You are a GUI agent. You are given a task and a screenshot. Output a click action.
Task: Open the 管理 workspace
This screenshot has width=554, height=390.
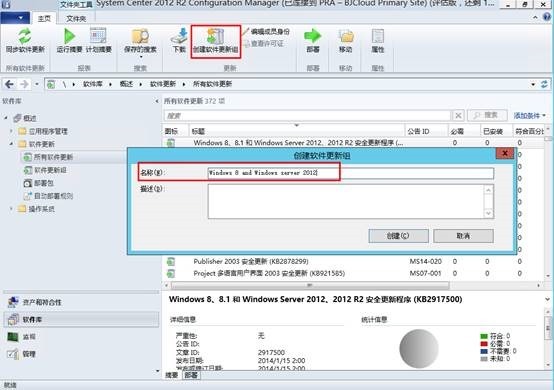81,354
